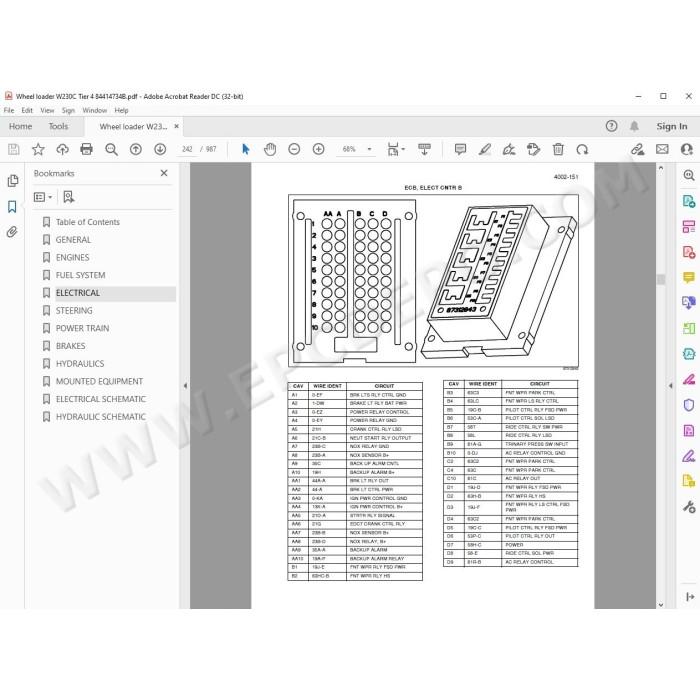
Task: Click the Stamp tool icon
Action: coord(533,149)
